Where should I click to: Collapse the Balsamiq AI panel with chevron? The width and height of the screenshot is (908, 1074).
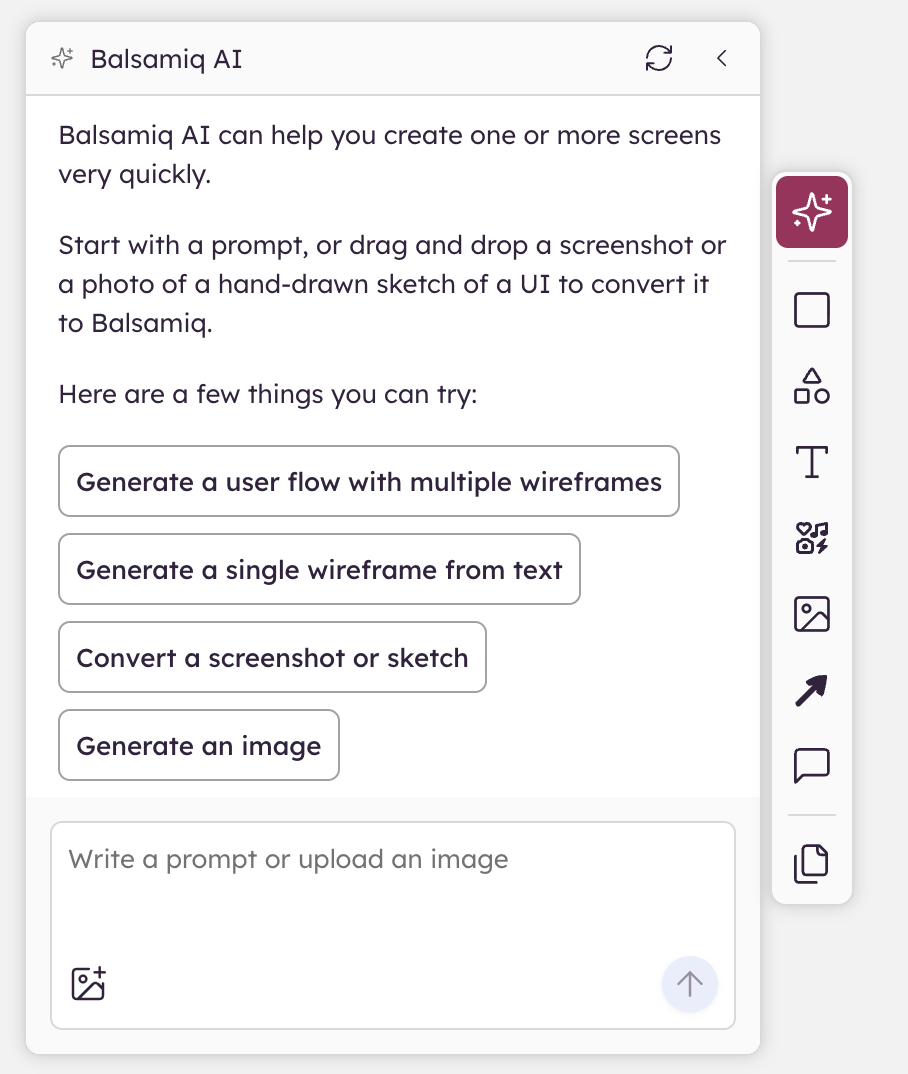click(722, 58)
